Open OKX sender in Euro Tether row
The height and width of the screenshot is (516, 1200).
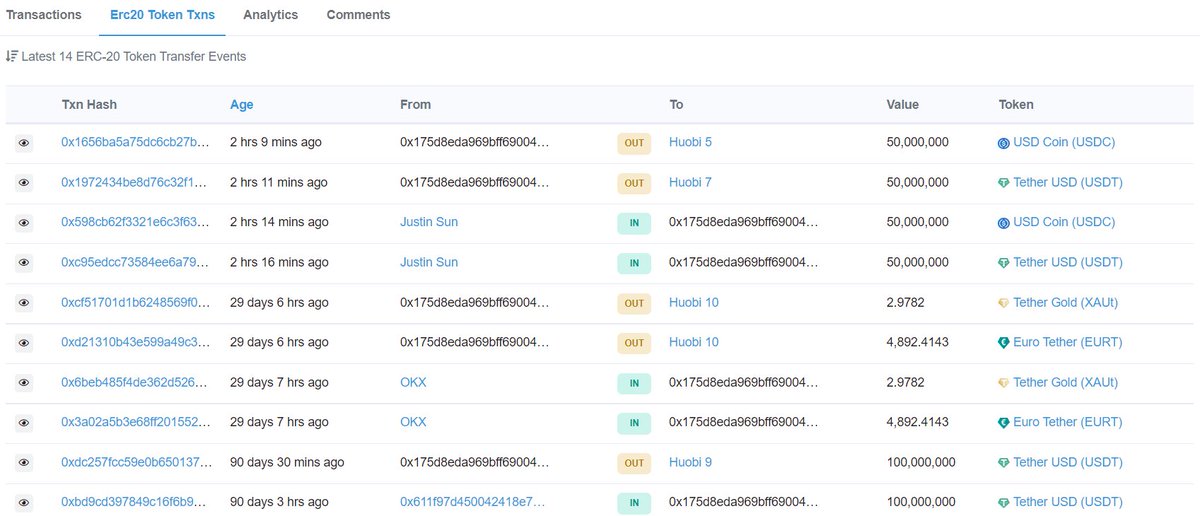point(413,422)
